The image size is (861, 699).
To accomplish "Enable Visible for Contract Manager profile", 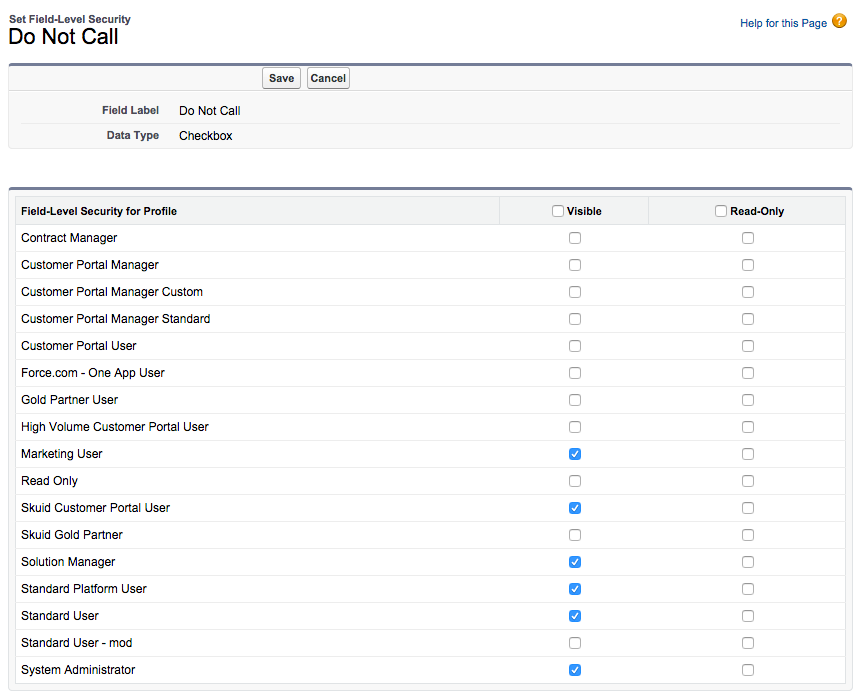I will click(575, 238).
